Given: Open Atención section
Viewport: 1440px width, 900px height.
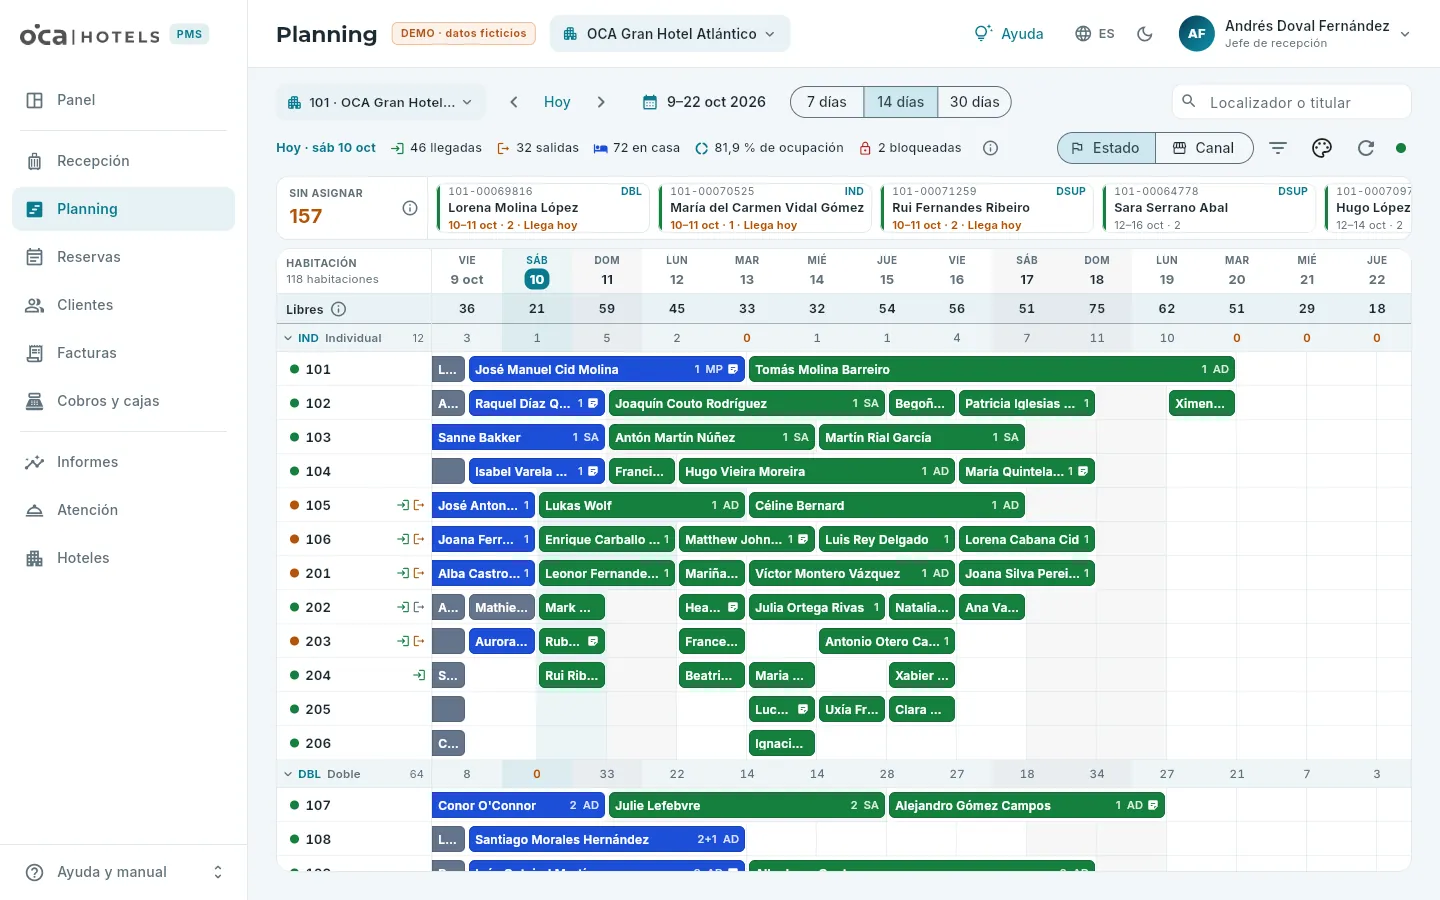Looking at the screenshot, I should point(124,510).
